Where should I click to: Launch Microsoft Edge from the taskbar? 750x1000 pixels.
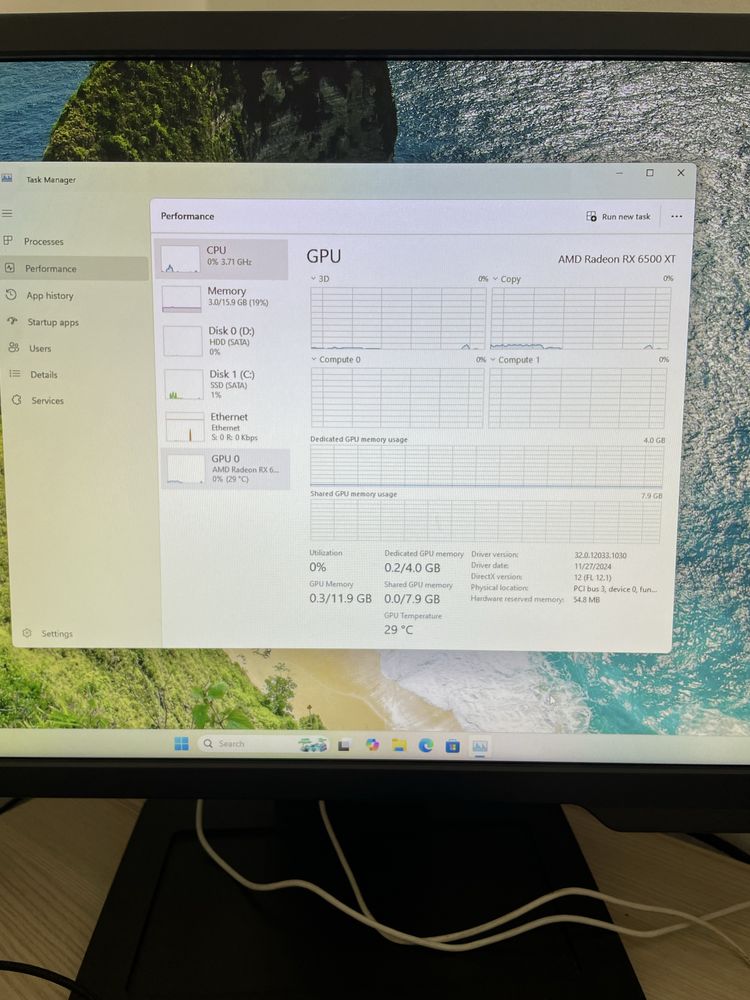click(x=426, y=745)
